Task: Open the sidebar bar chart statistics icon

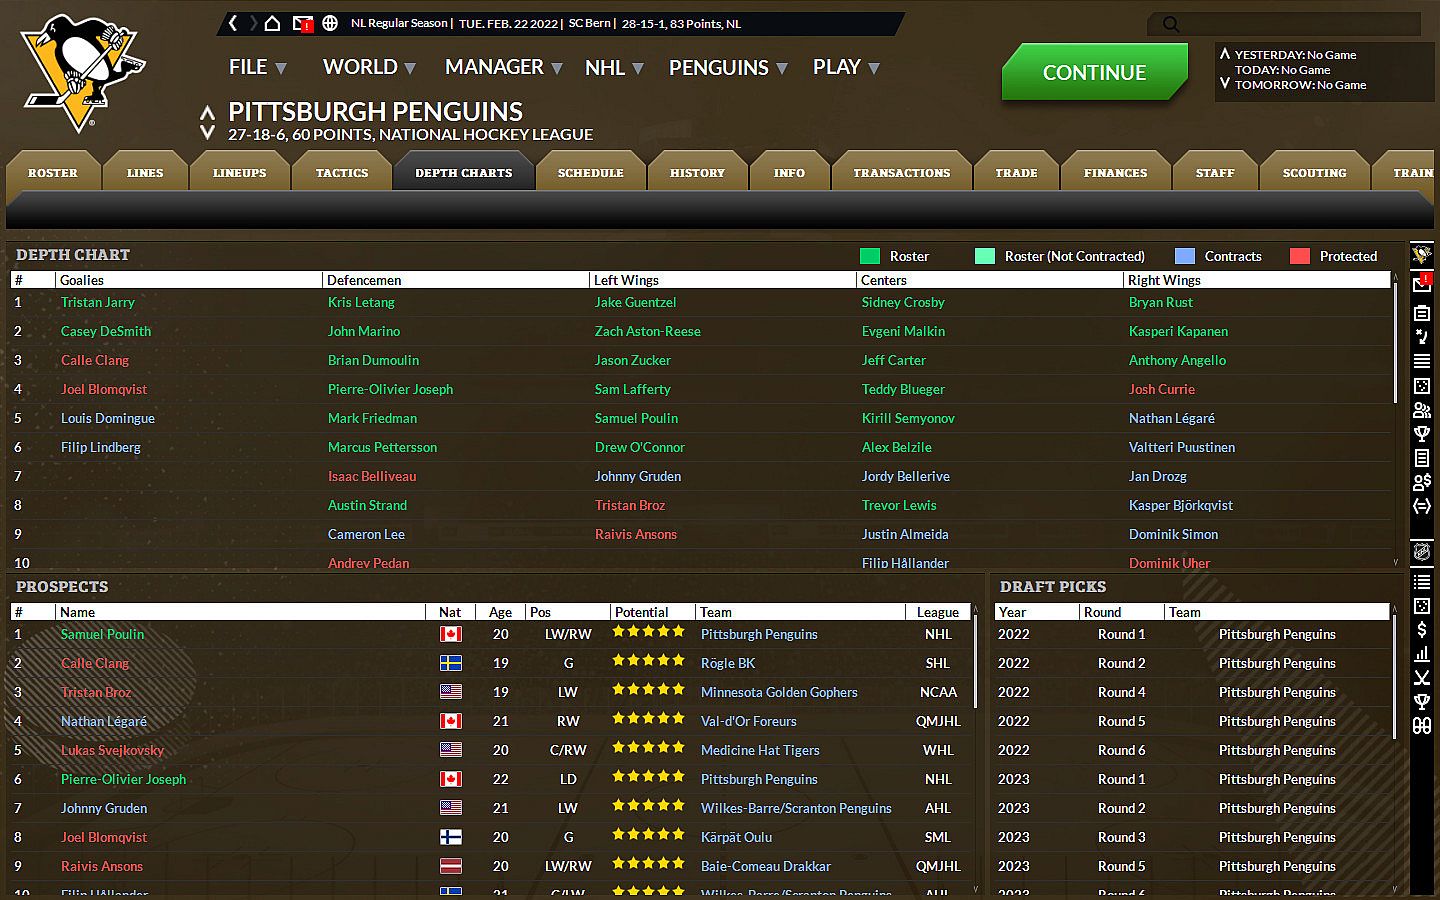Action: [x=1422, y=653]
